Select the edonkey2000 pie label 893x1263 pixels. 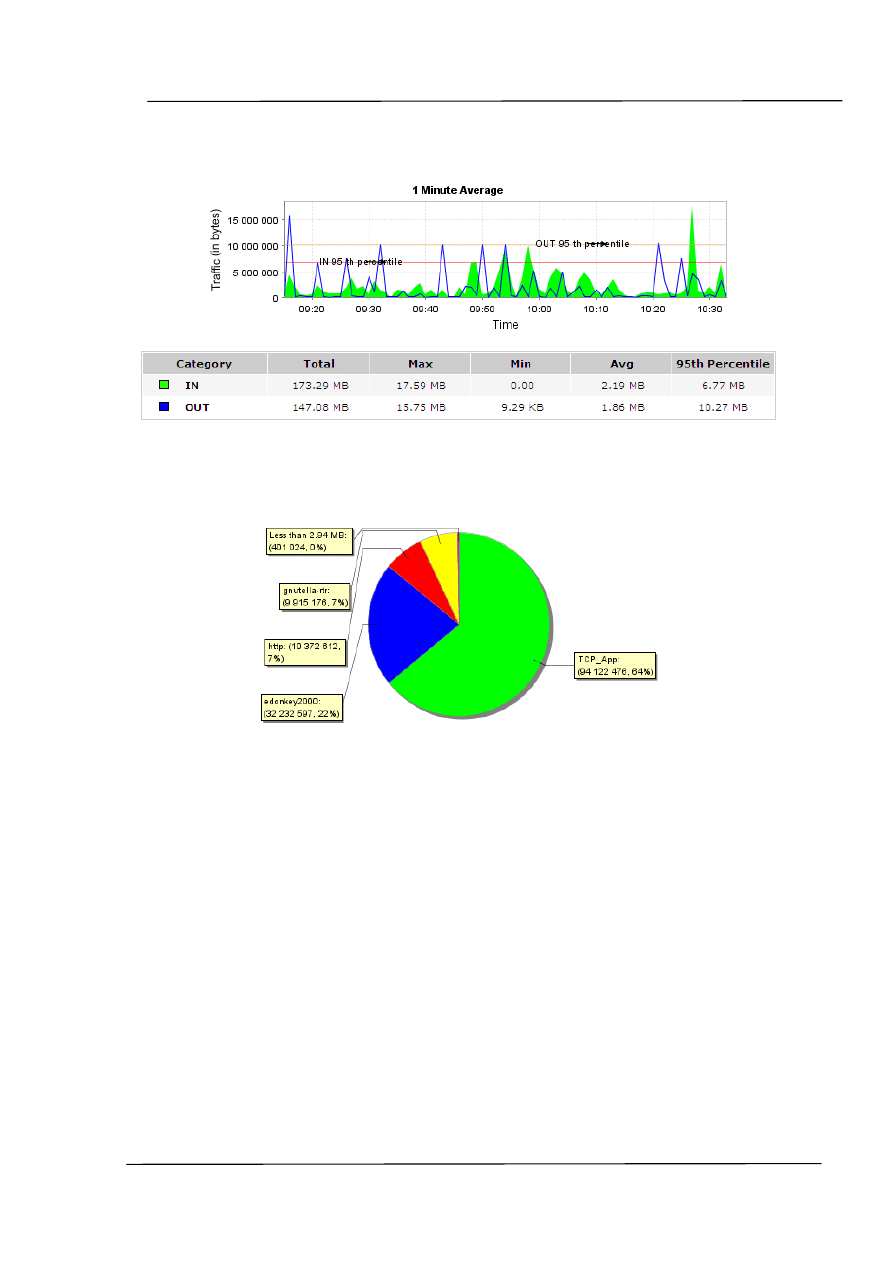point(300,706)
